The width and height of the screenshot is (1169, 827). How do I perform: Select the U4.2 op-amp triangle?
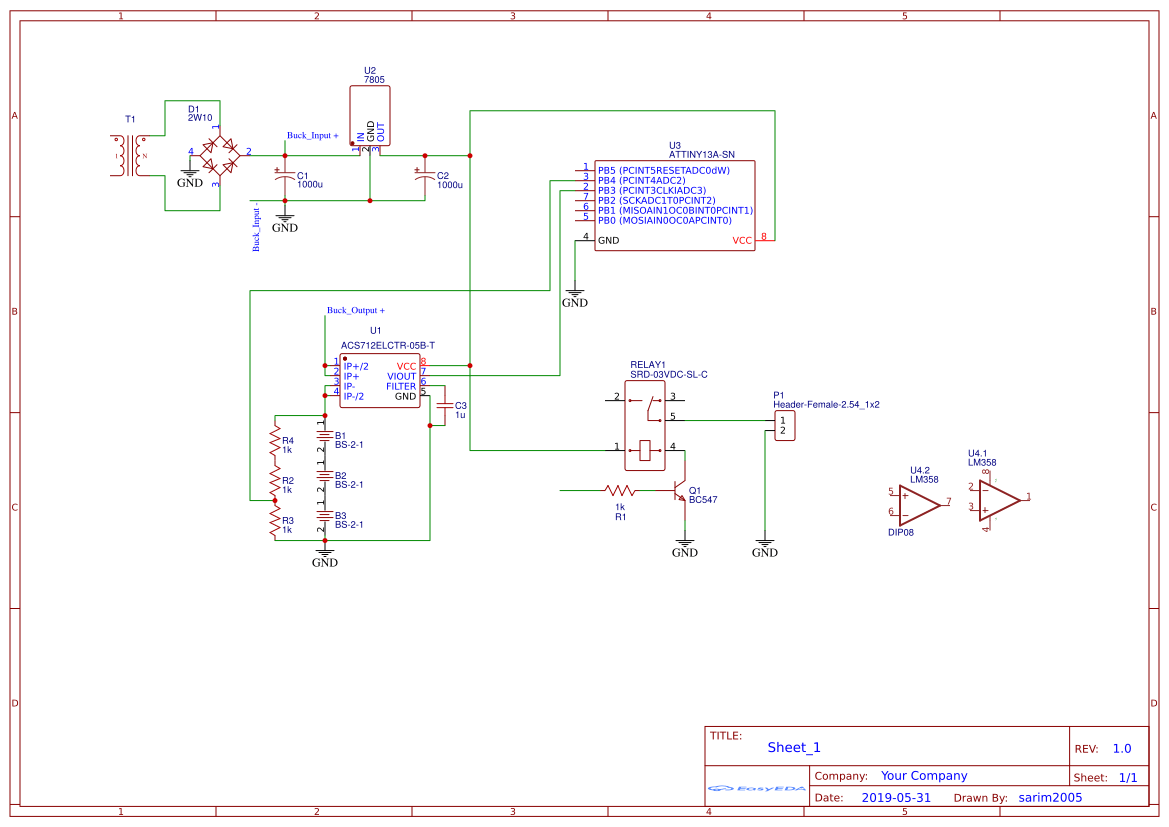point(919,506)
